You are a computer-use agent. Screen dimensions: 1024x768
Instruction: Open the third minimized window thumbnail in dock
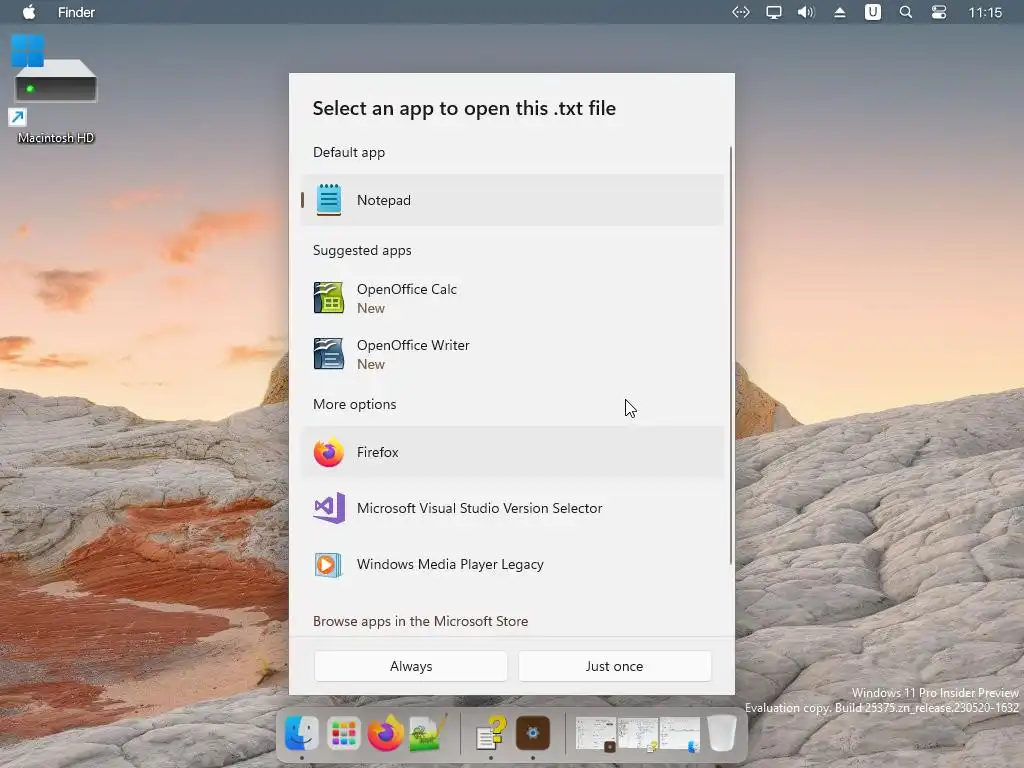(680, 734)
